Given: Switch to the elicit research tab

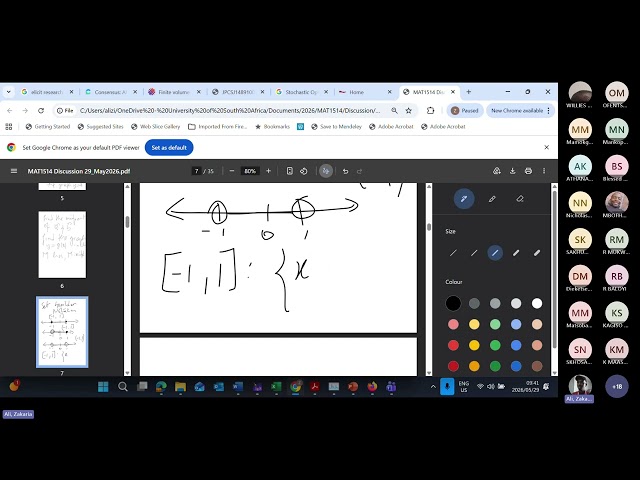Looking at the screenshot, I should [x=47, y=92].
